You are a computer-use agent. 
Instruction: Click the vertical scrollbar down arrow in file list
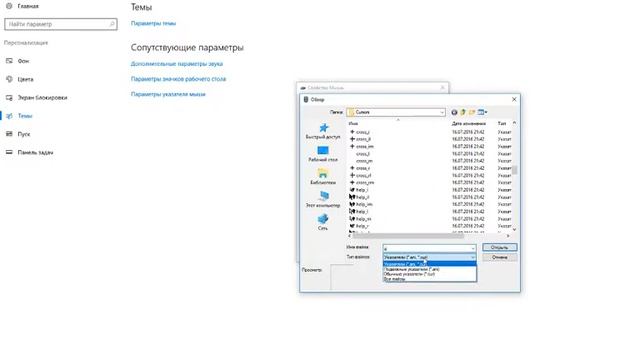pyautogui.click(x=514, y=229)
